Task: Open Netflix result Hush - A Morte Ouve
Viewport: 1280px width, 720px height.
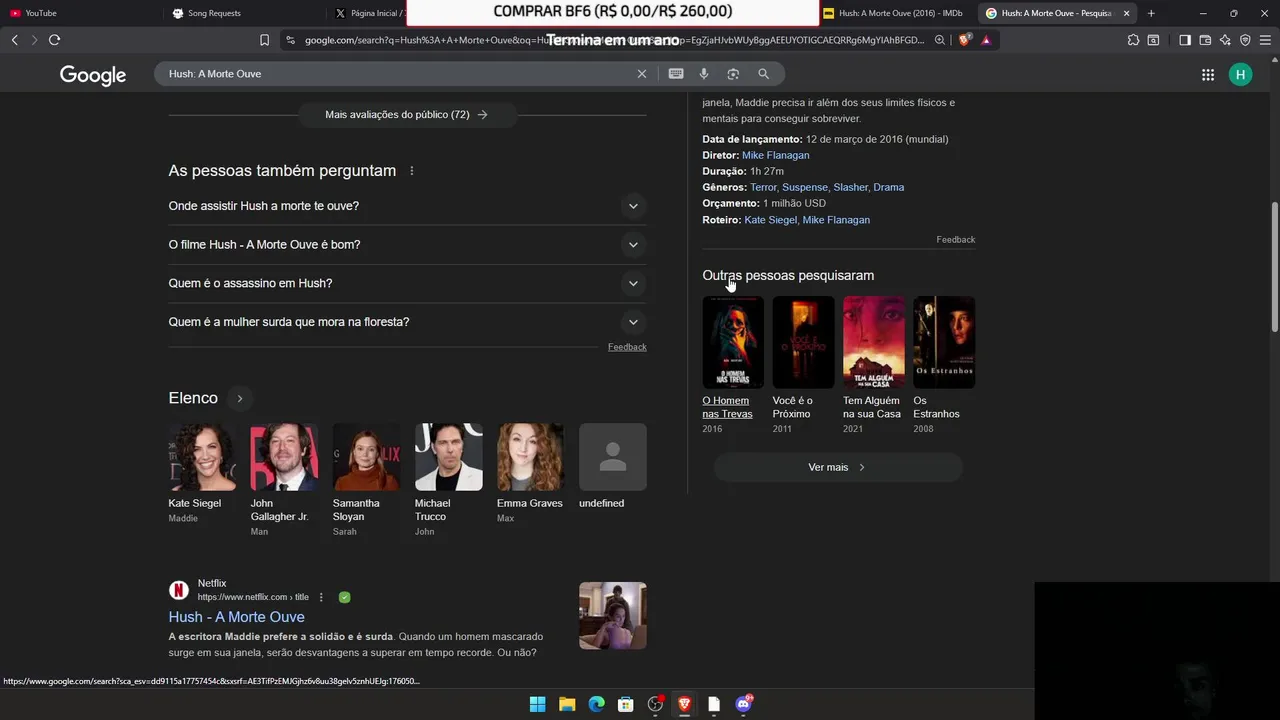Action: tap(236, 617)
